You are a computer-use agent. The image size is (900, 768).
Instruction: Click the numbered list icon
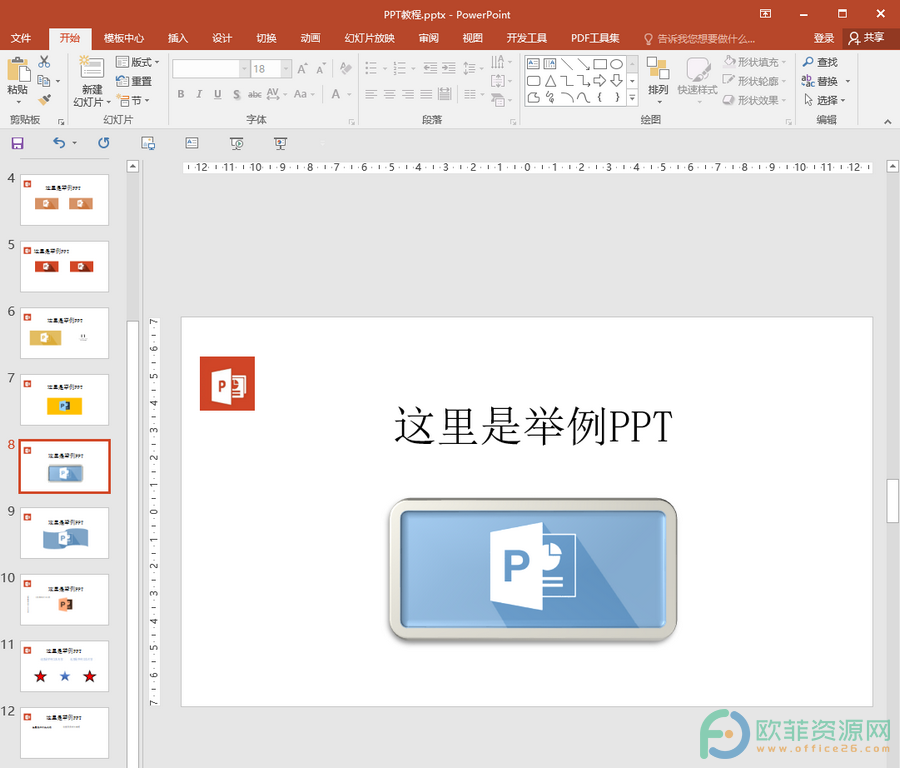(399, 69)
